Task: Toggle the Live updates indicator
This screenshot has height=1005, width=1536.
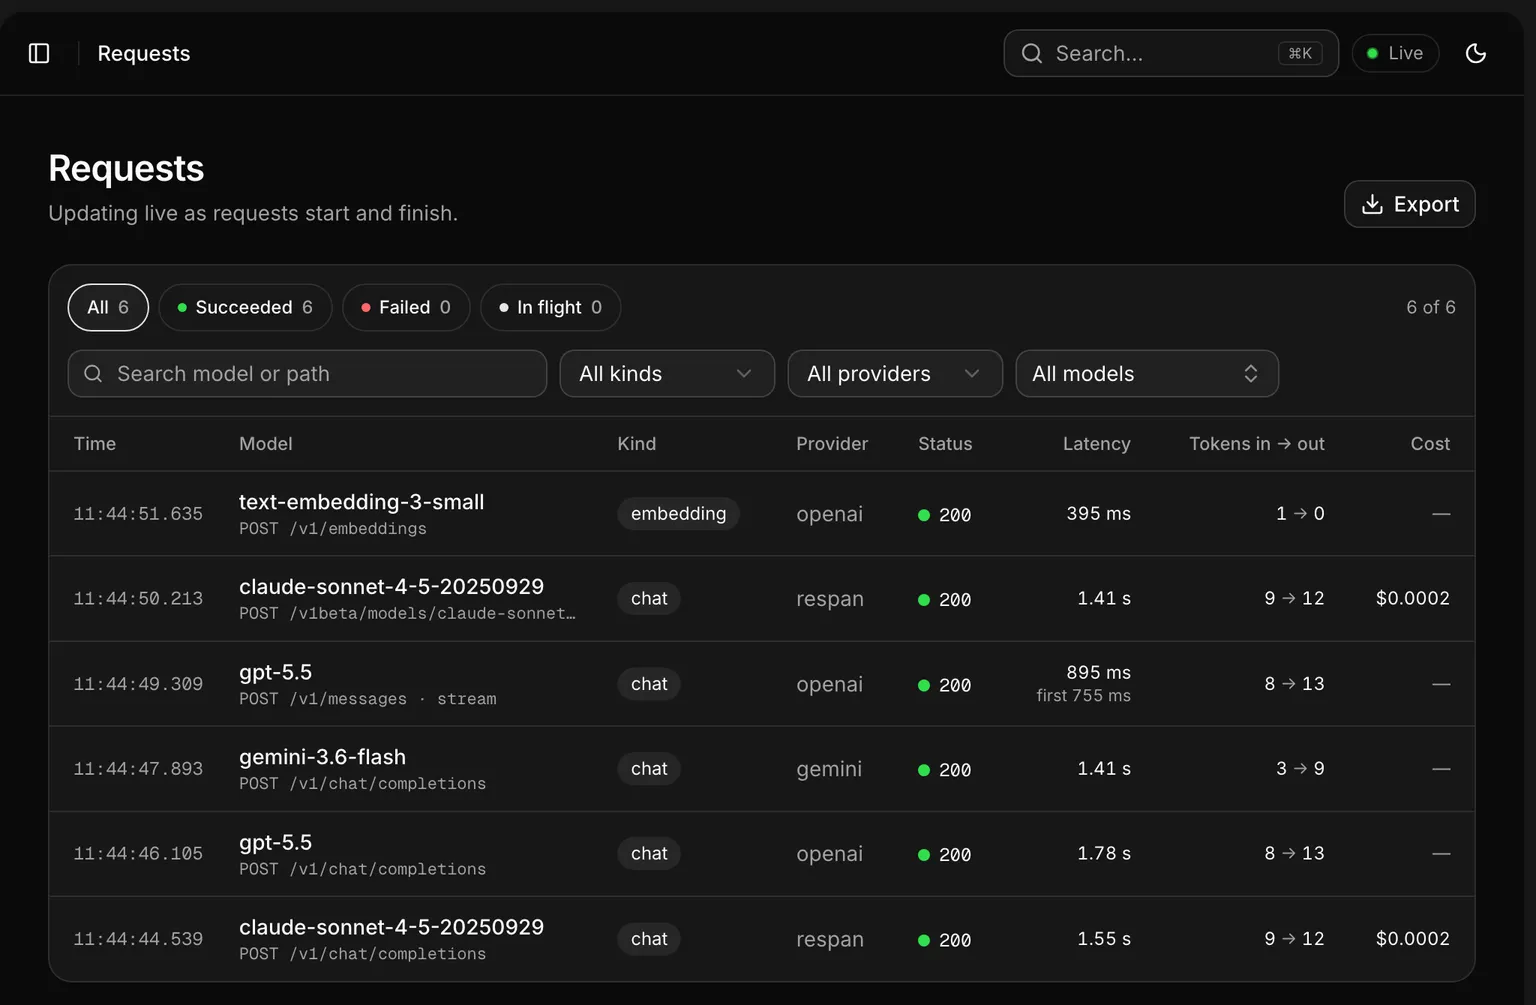Action: click(1395, 53)
